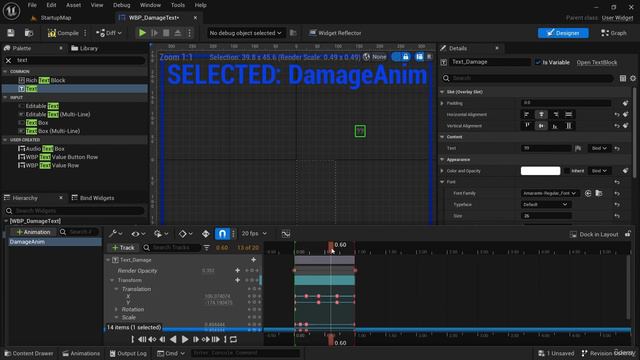Toggle the Inherit color checkbox
The width and height of the screenshot is (640, 360).
pyautogui.click(x=567, y=171)
